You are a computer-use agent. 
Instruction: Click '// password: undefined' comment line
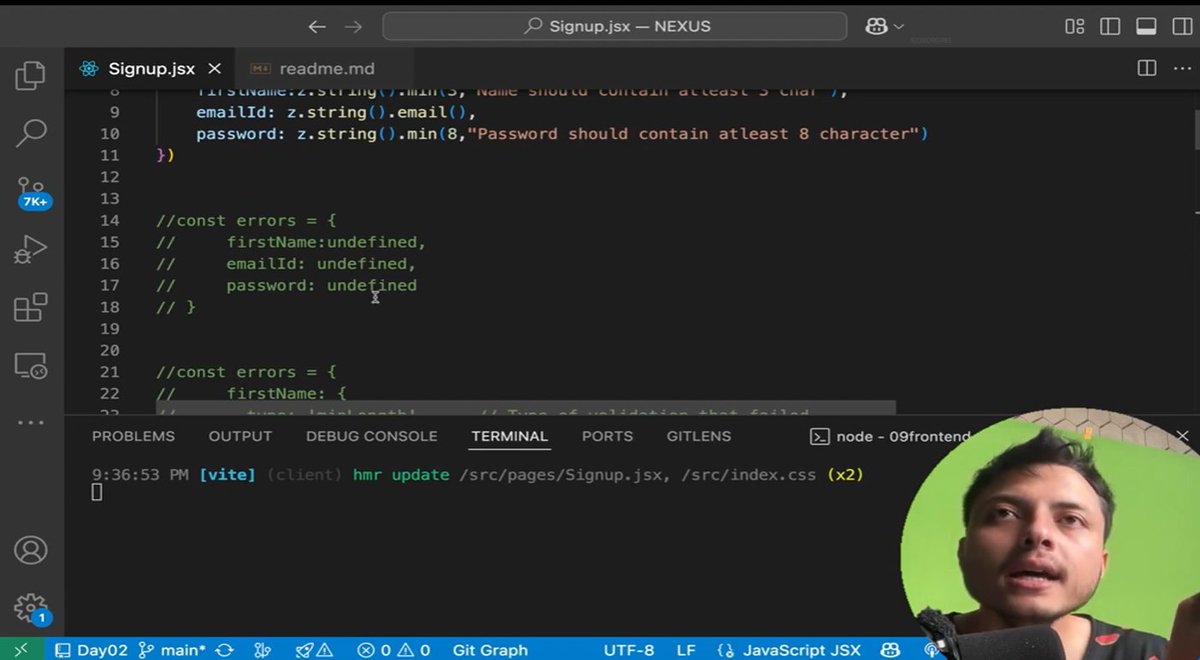pos(286,285)
